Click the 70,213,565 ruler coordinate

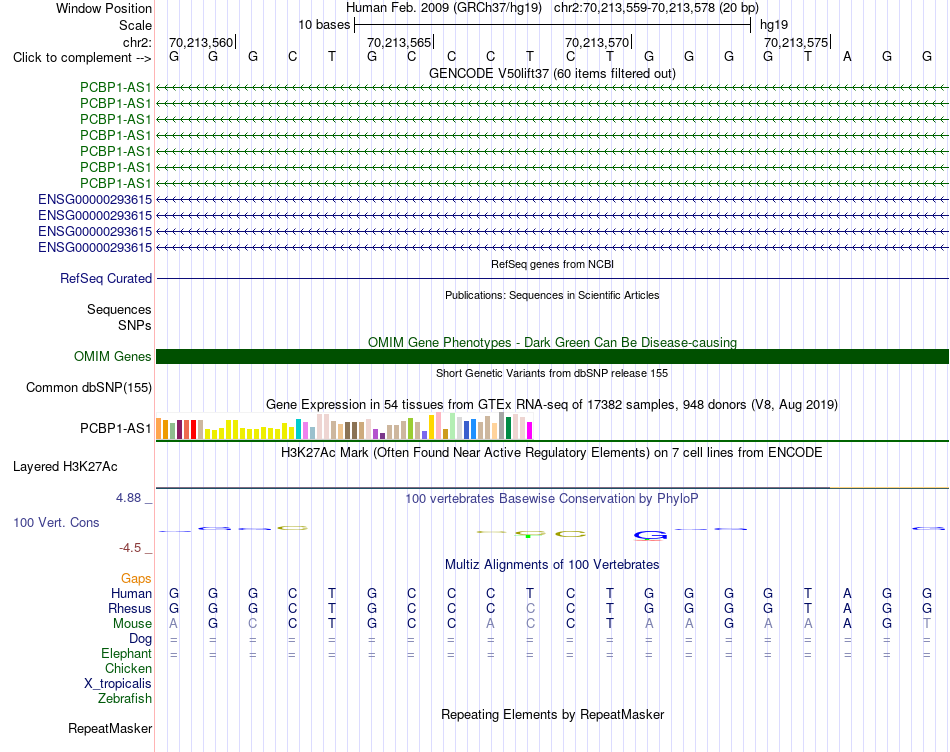[399, 42]
